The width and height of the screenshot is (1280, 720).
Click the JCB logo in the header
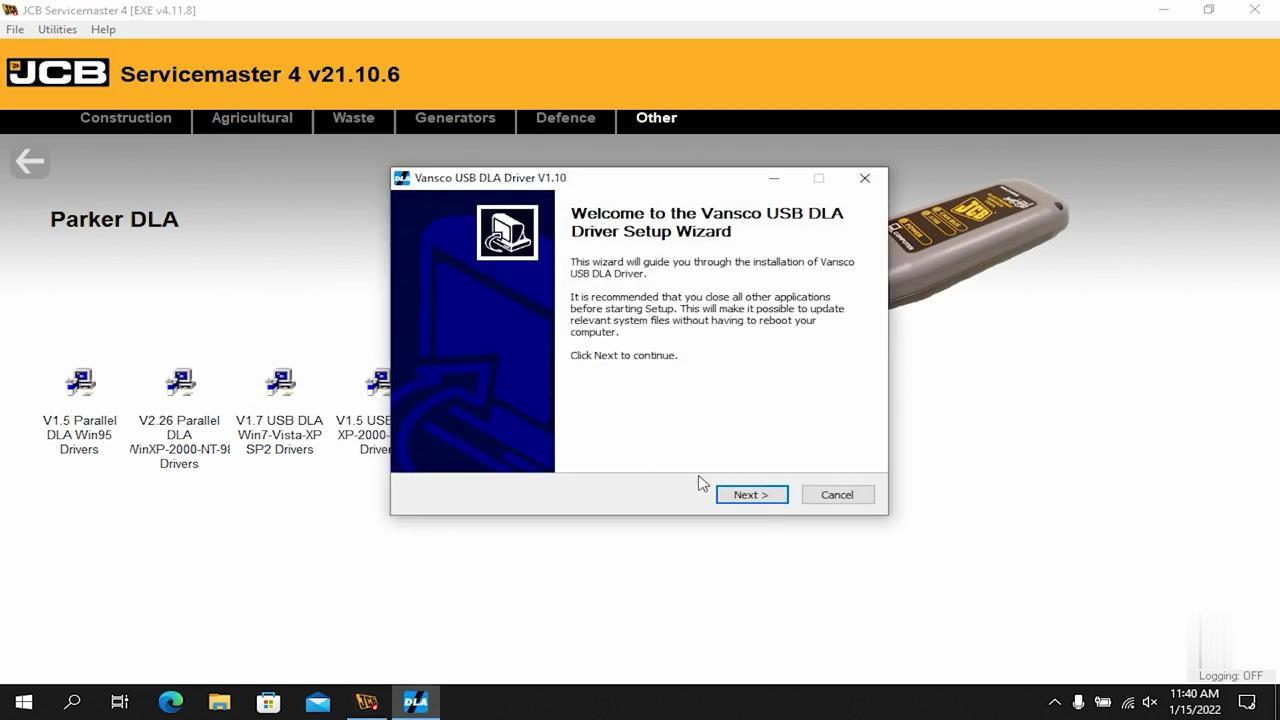[x=58, y=73]
